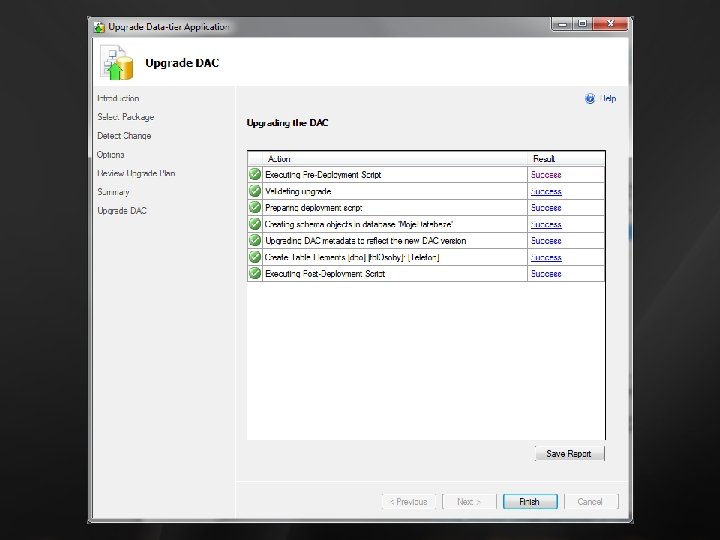Open Success link for Preparing deployment script
Viewport: 720px width, 540px height.
point(546,208)
